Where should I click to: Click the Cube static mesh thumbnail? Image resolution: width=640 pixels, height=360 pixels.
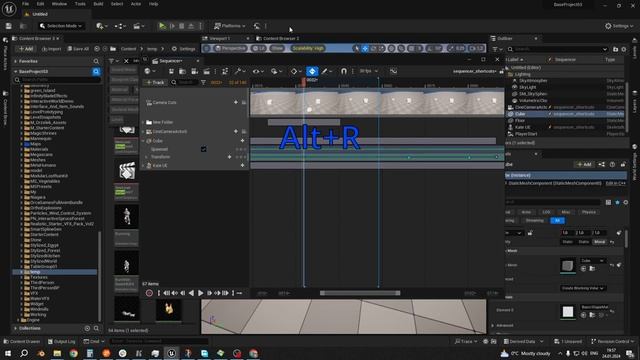pos(567,266)
